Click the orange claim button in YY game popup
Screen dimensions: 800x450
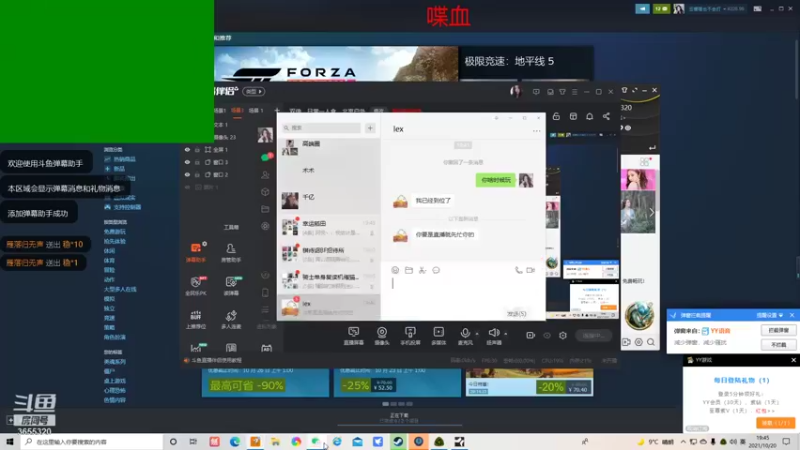point(776,423)
